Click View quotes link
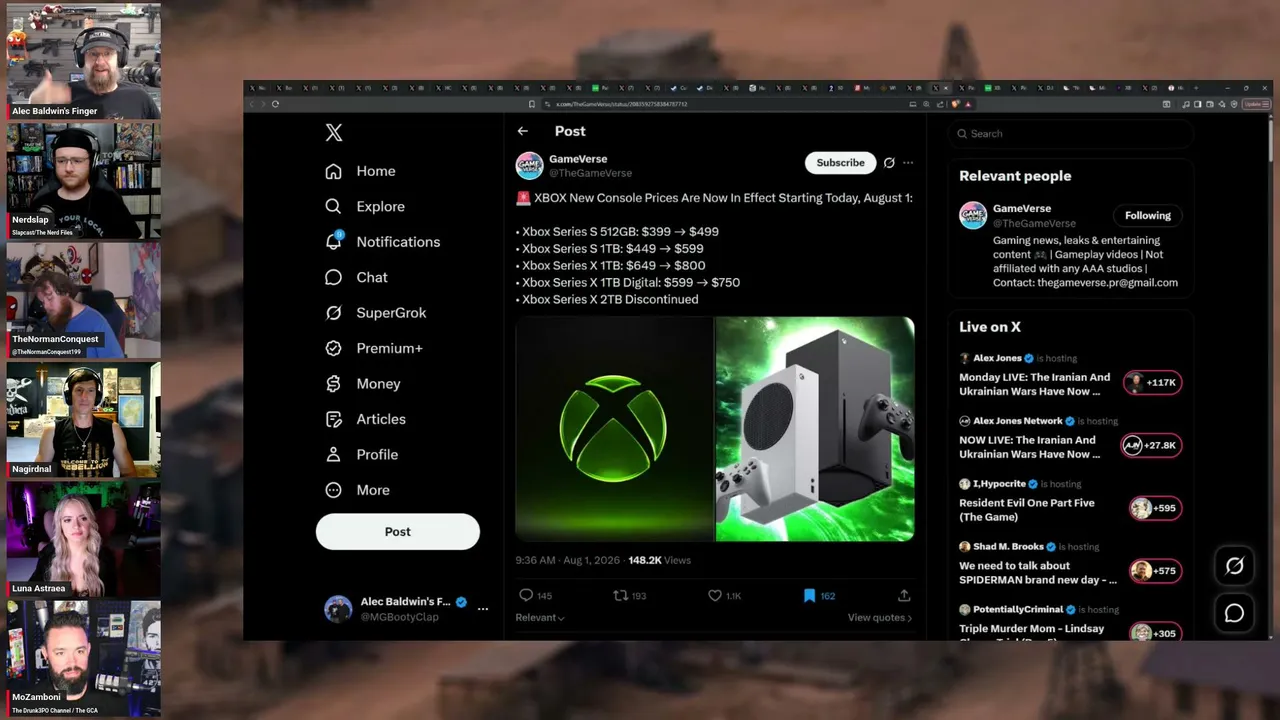1280x720 pixels. (880, 618)
